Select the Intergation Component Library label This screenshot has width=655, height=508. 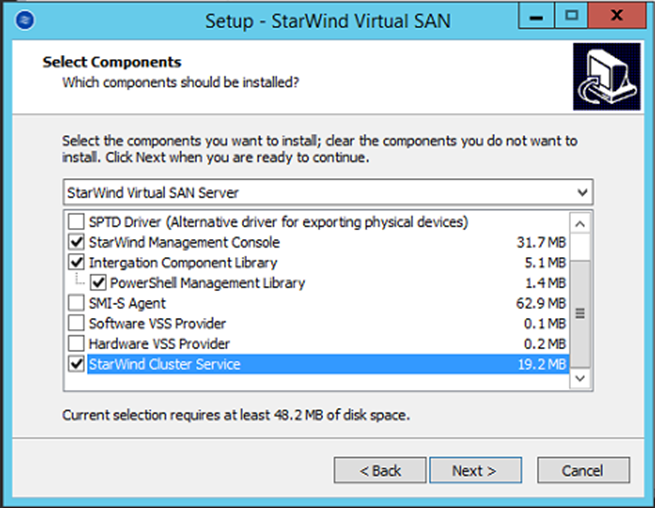(x=183, y=263)
